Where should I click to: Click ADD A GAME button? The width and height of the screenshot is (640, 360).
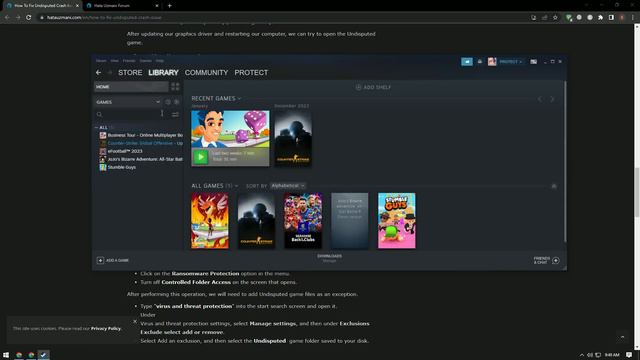pyautogui.click(x=113, y=260)
